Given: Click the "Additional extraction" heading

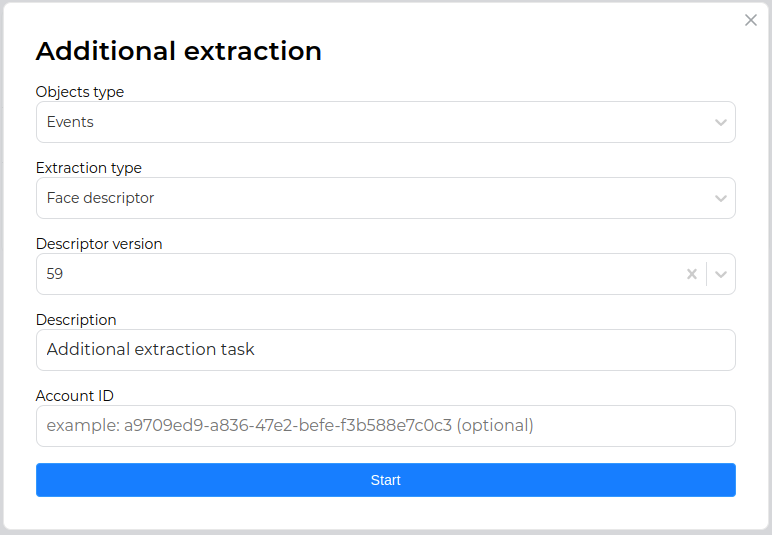Looking at the screenshot, I should pos(179,51).
